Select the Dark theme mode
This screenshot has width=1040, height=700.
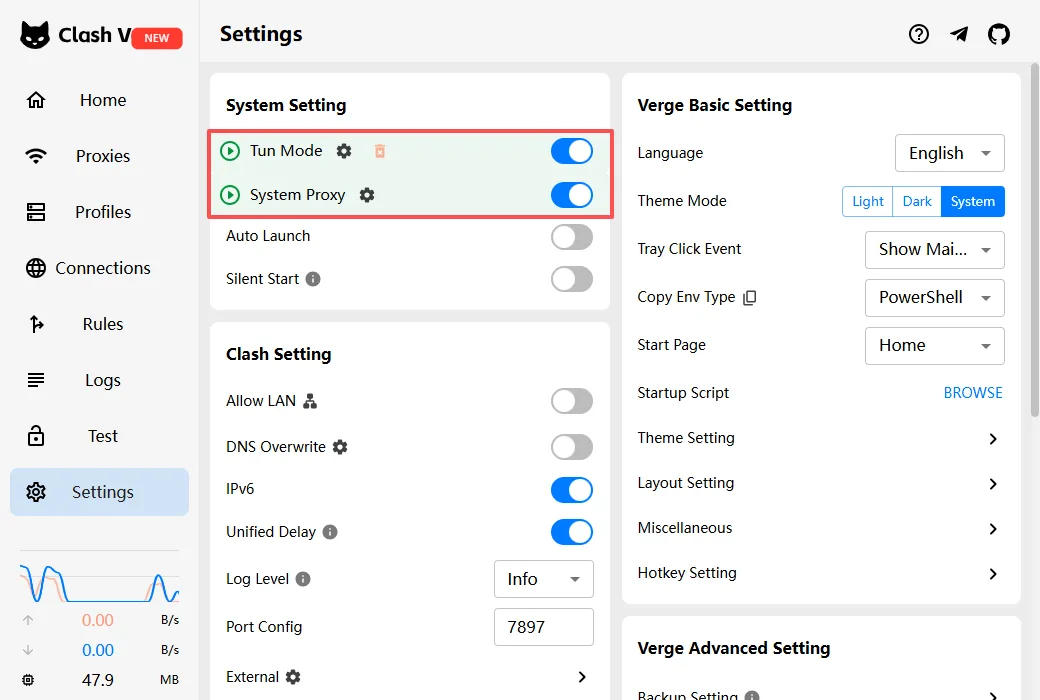point(917,201)
